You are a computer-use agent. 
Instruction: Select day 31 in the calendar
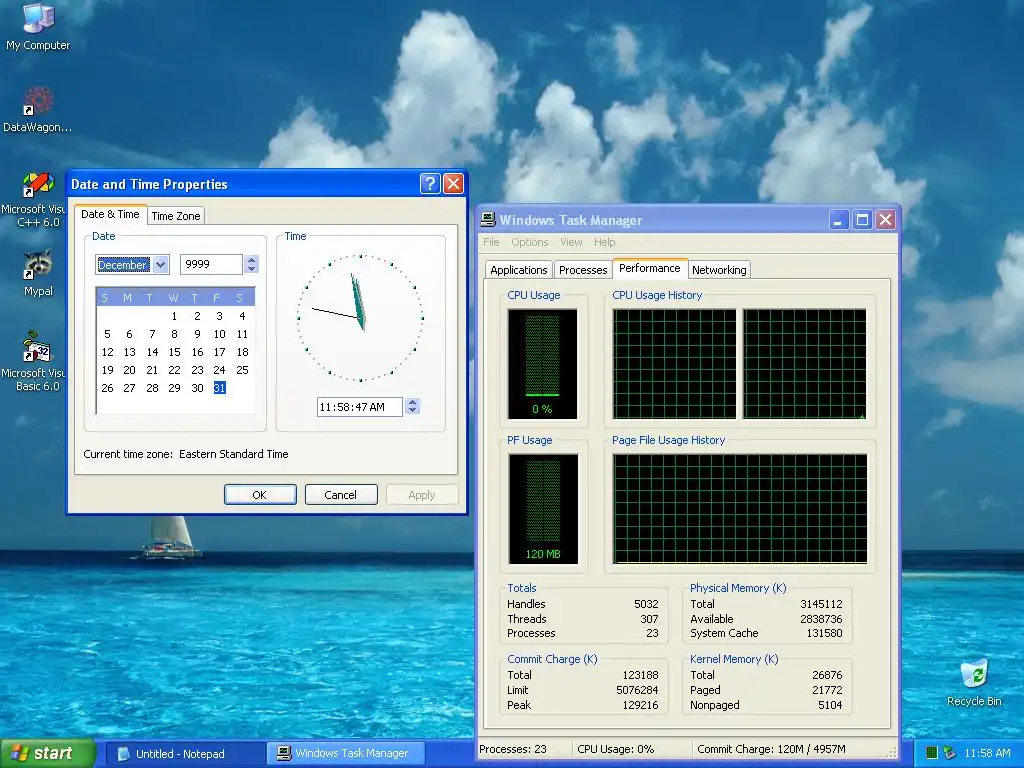[219, 388]
